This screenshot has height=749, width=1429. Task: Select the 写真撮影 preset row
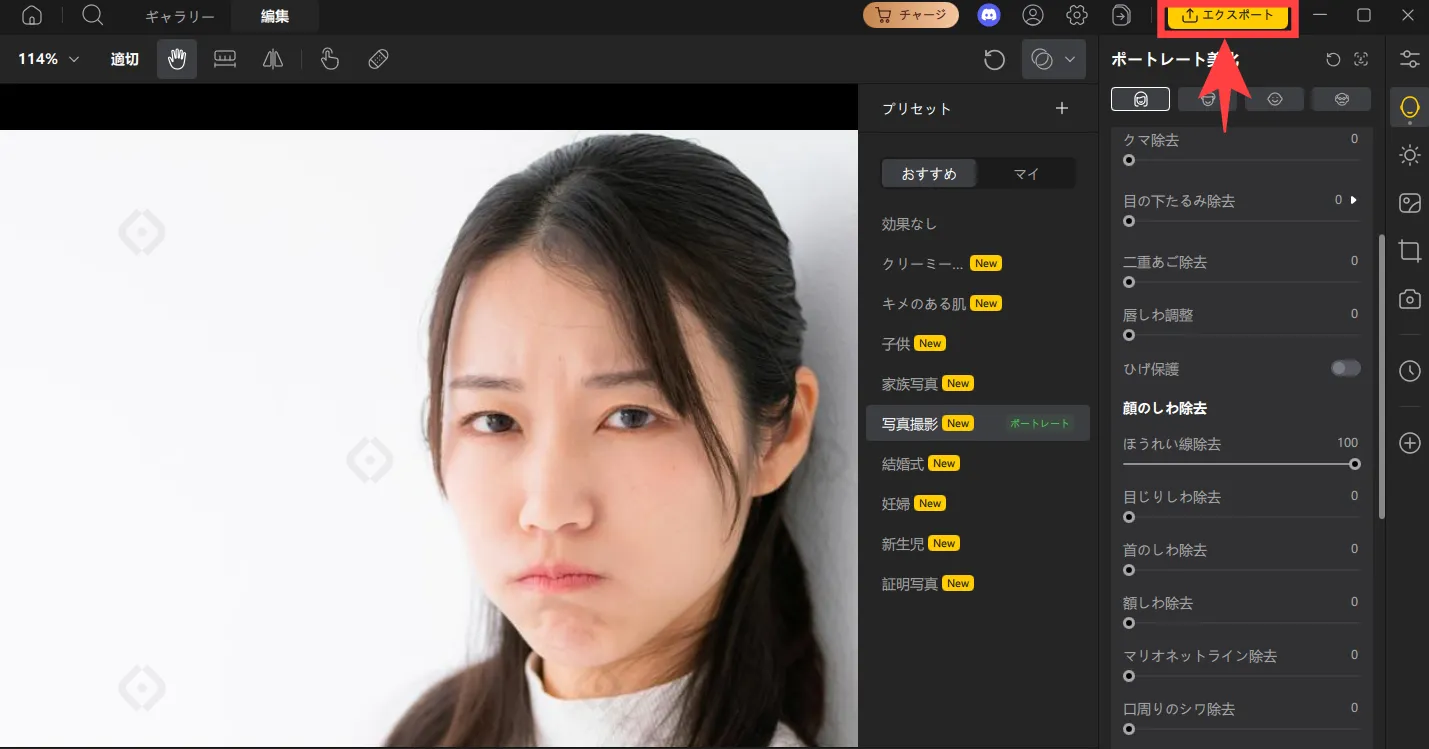[978, 424]
